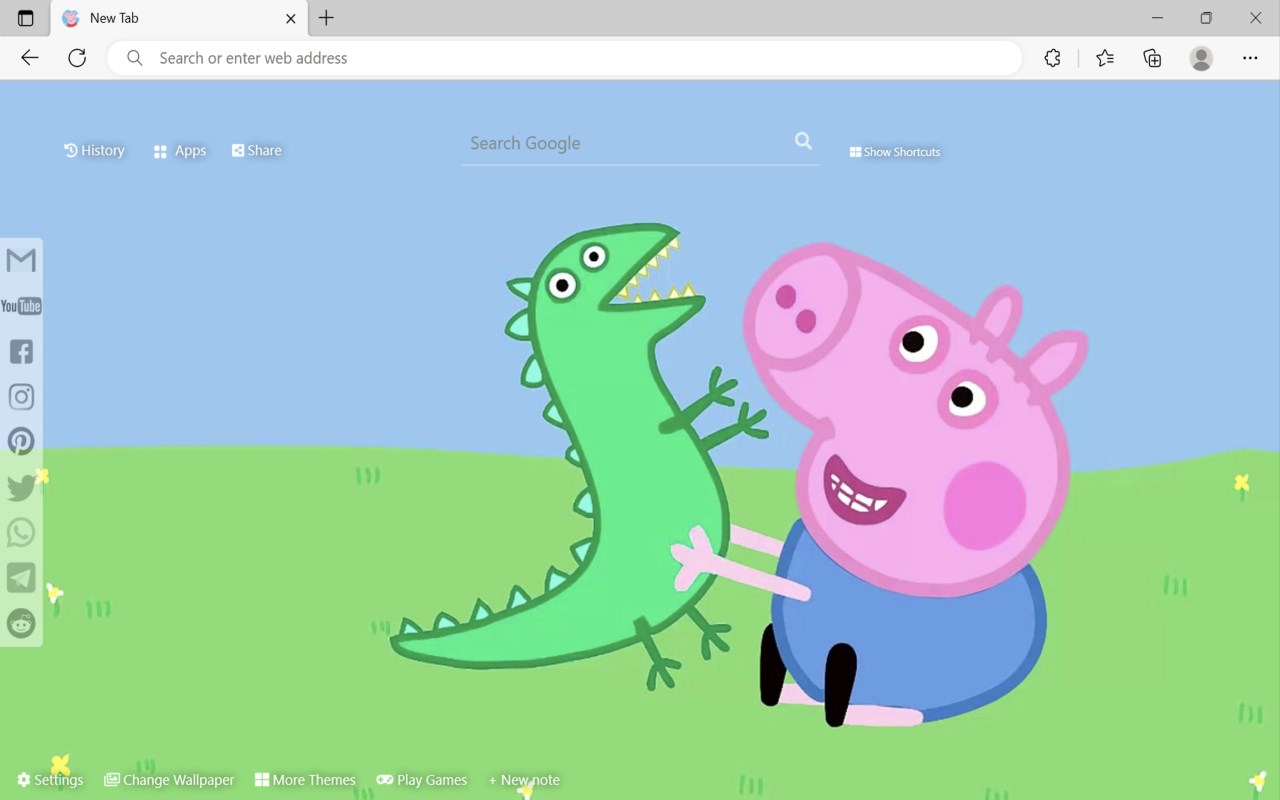Open Twitter from the sidebar
This screenshot has width=1280, height=800.
(x=21, y=487)
